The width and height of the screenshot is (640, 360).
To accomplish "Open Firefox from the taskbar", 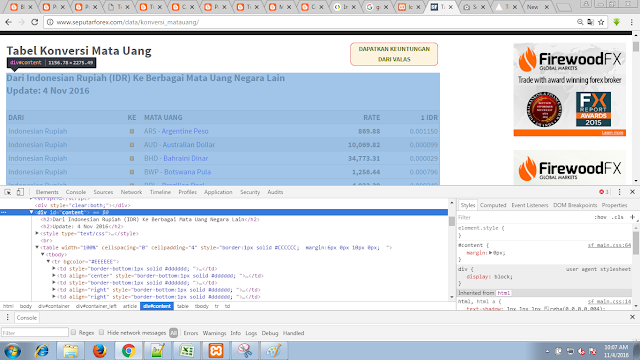I will click(x=100, y=351).
